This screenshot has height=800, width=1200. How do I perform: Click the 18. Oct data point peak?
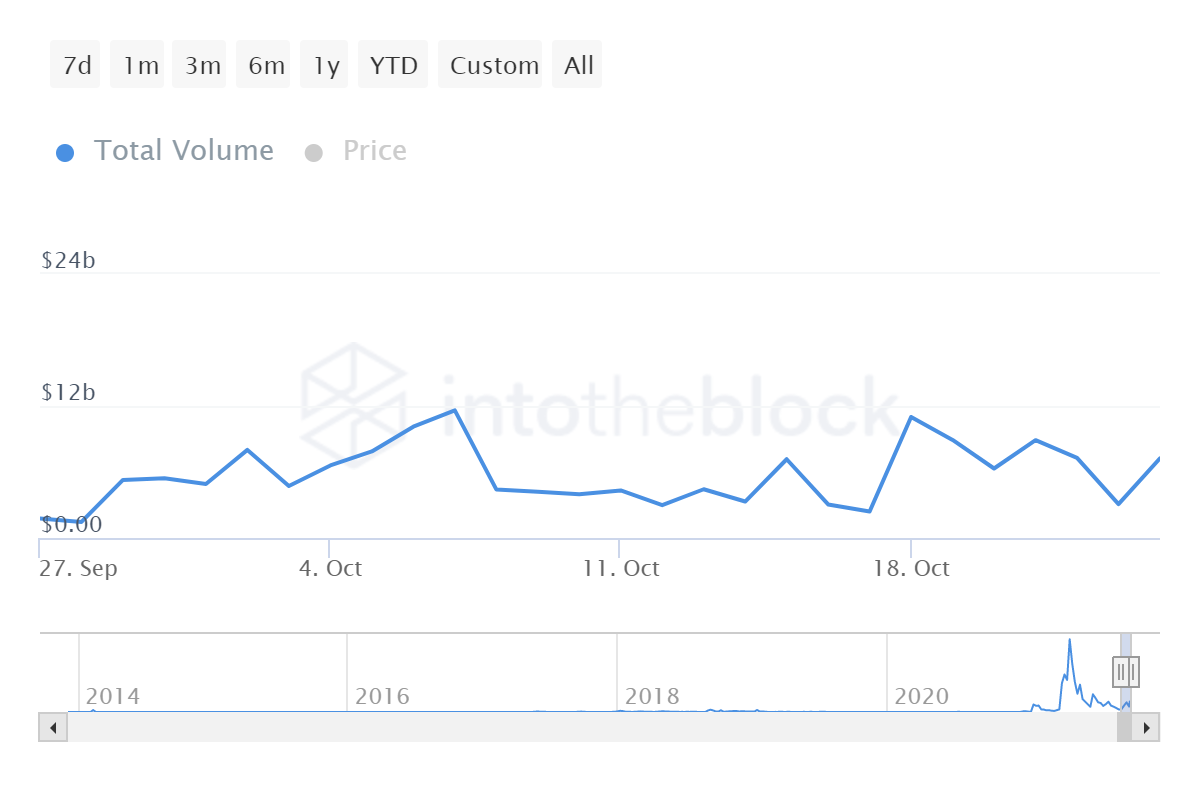click(x=911, y=417)
